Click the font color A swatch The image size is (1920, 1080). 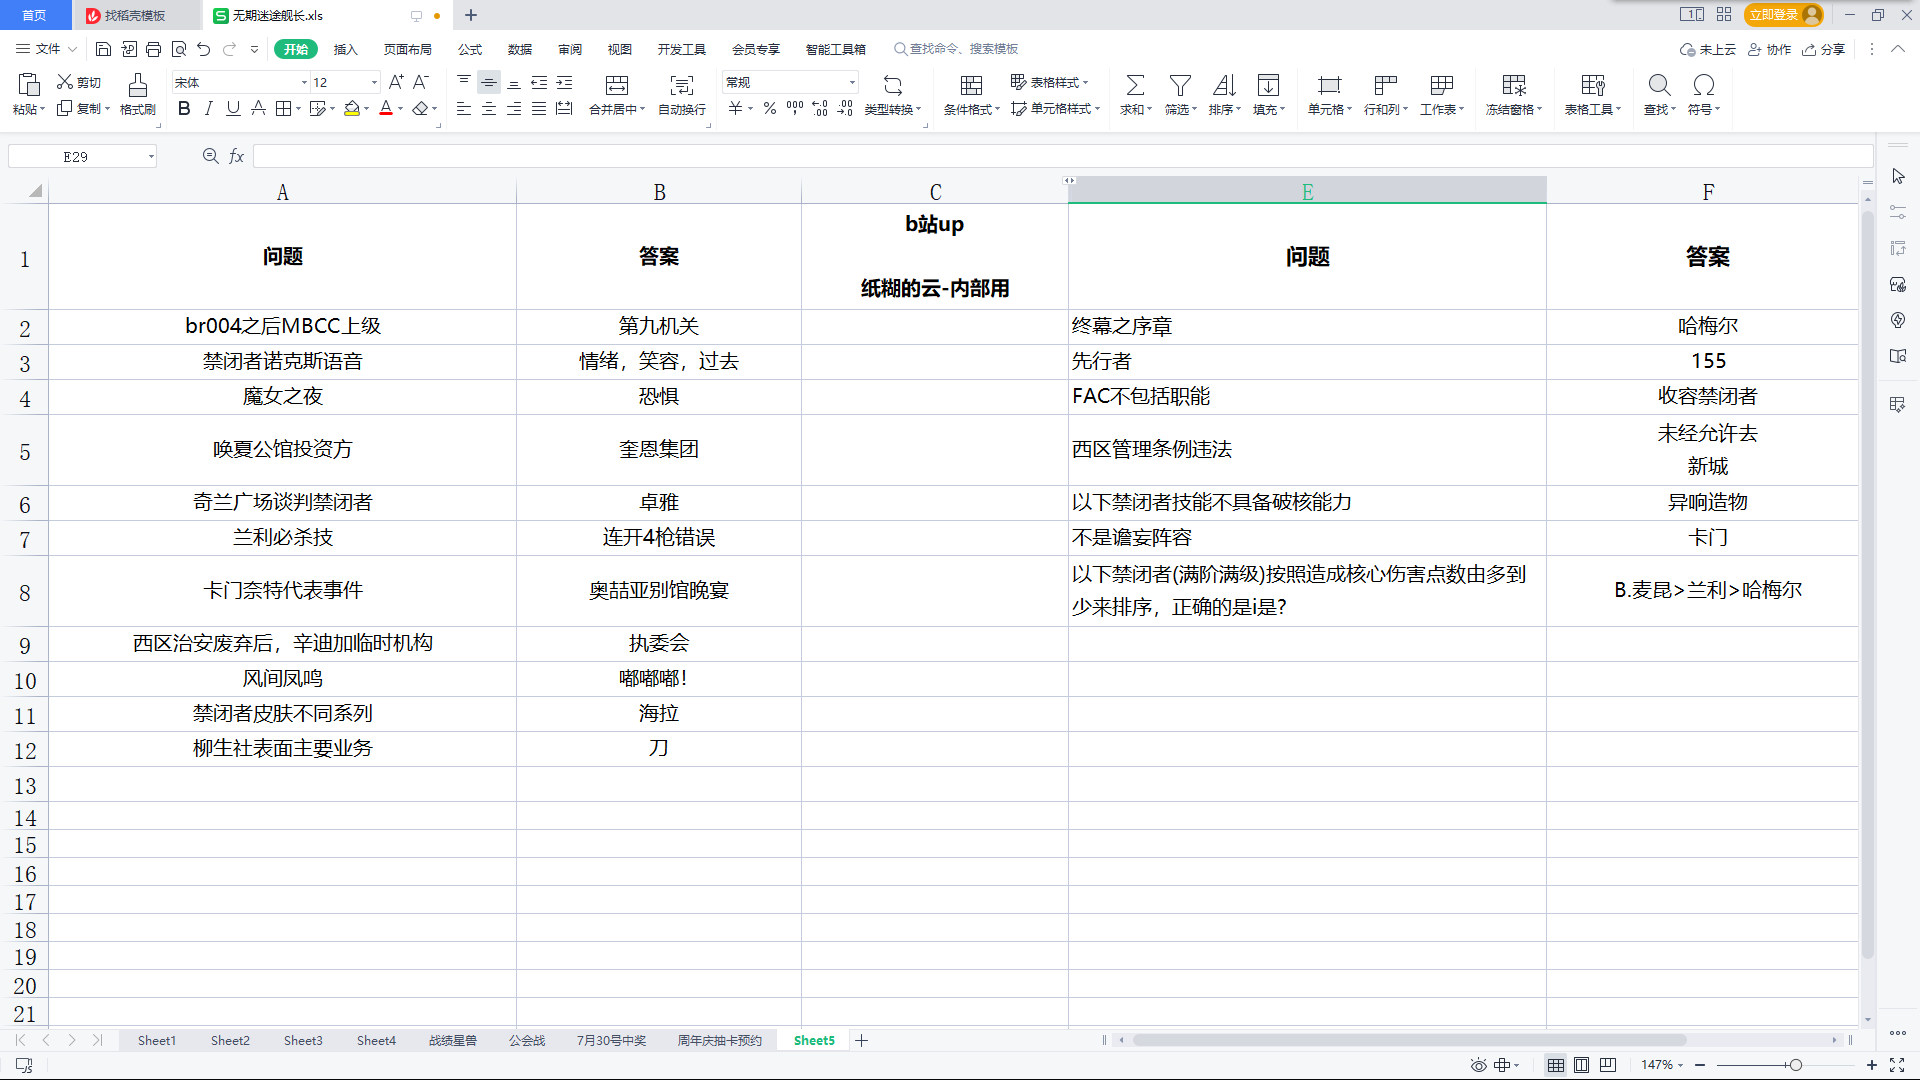tap(386, 108)
